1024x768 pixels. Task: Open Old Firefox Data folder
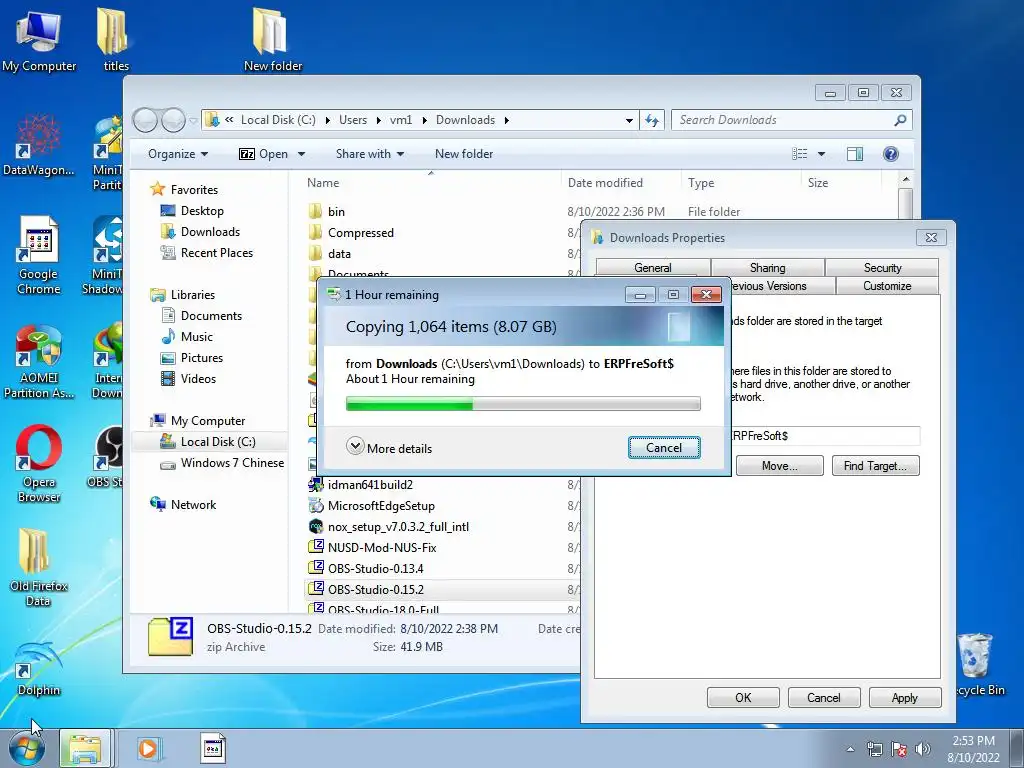[38, 567]
